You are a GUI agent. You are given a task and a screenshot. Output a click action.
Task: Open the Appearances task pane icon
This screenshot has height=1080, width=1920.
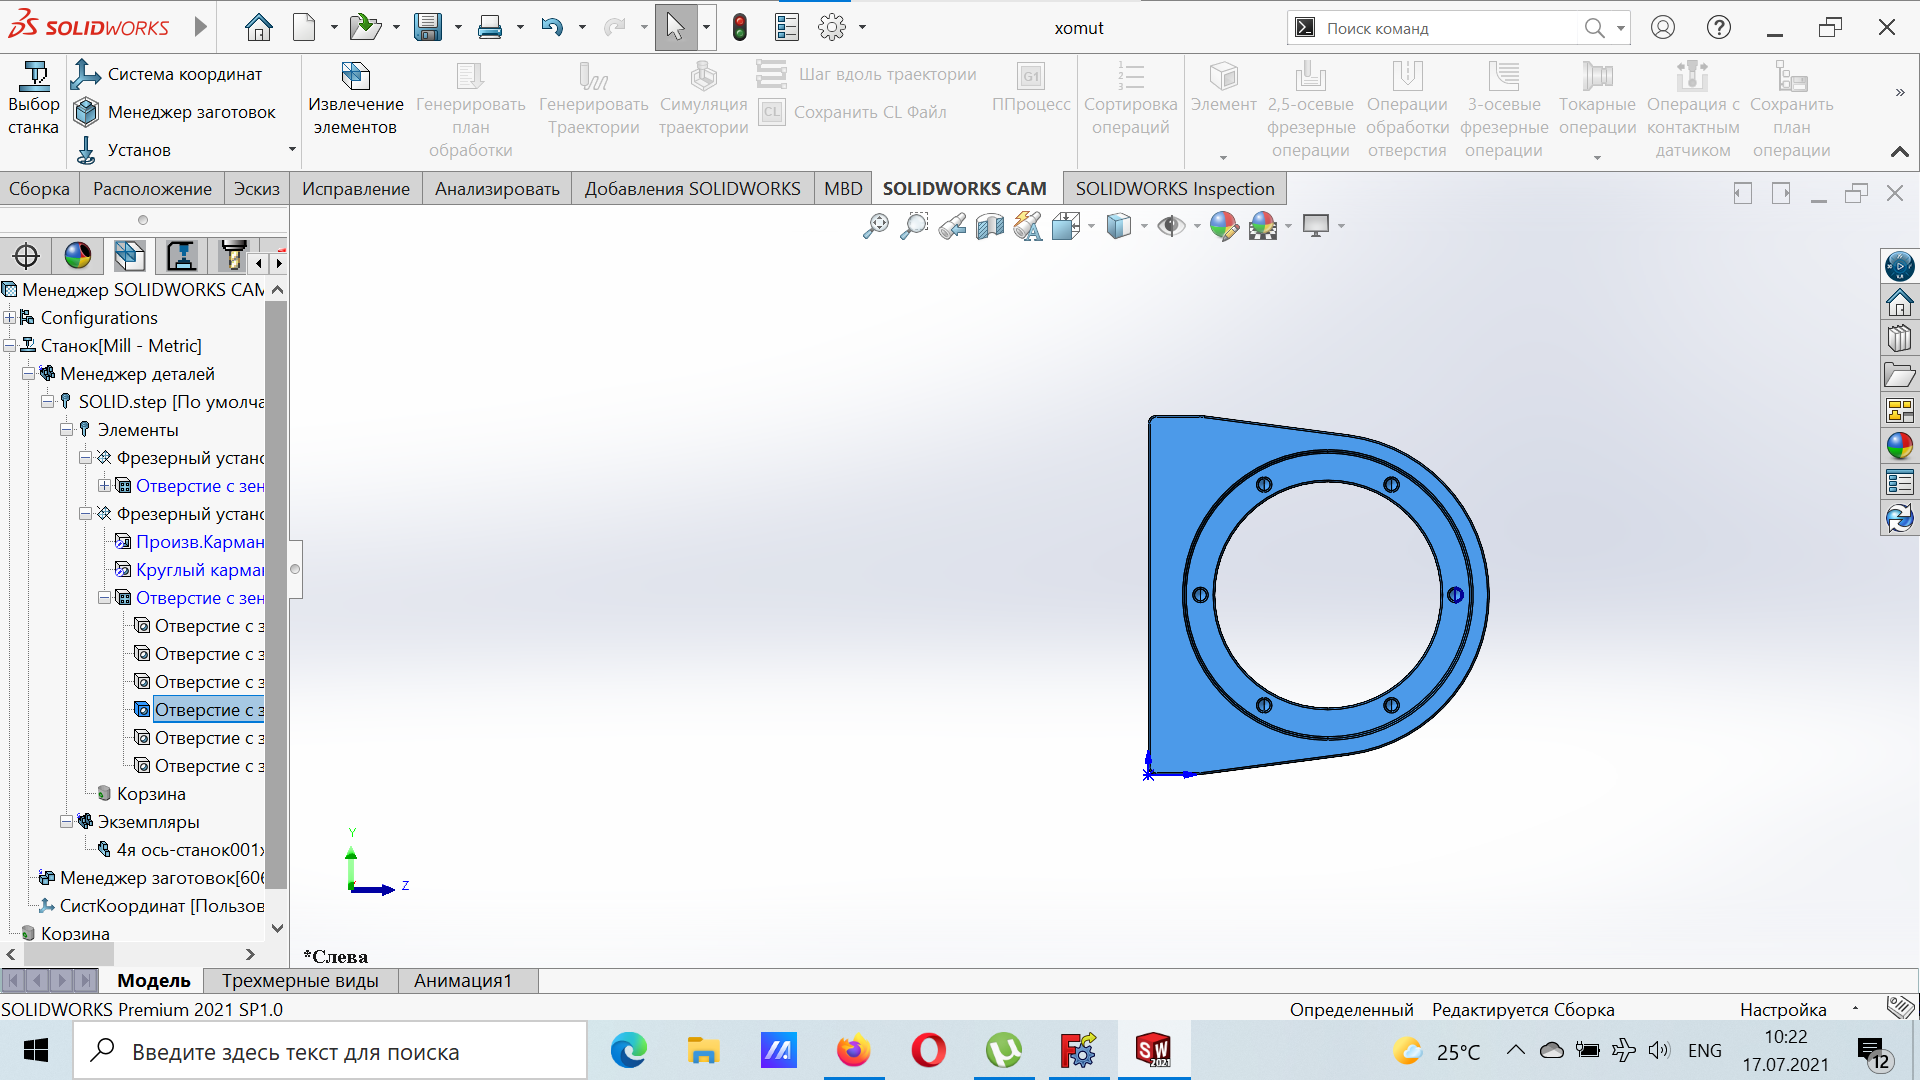1899,446
